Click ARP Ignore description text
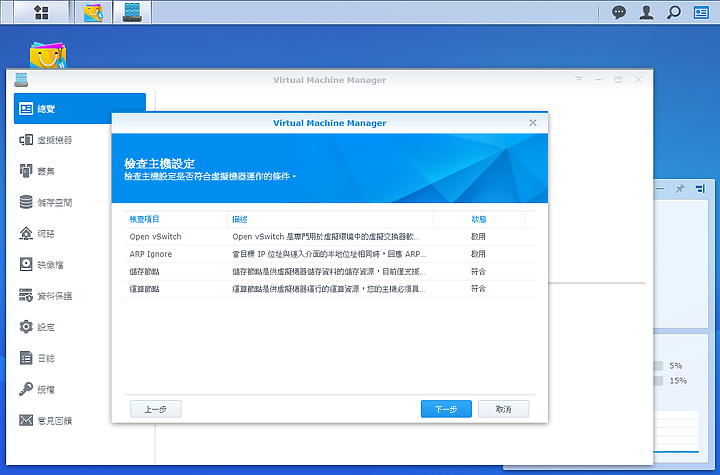 (x=329, y=254)
